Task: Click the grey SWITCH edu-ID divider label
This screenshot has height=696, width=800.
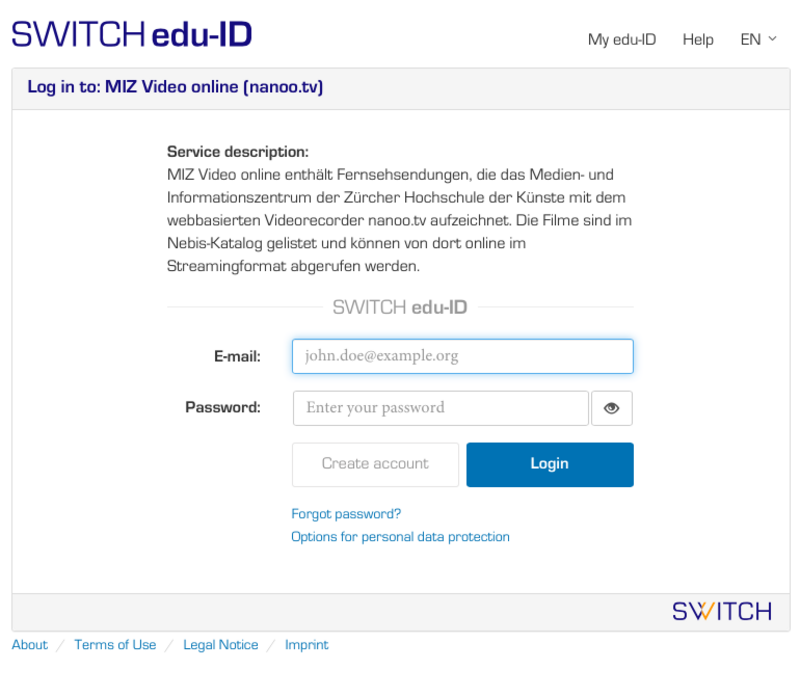Action: 400,307
